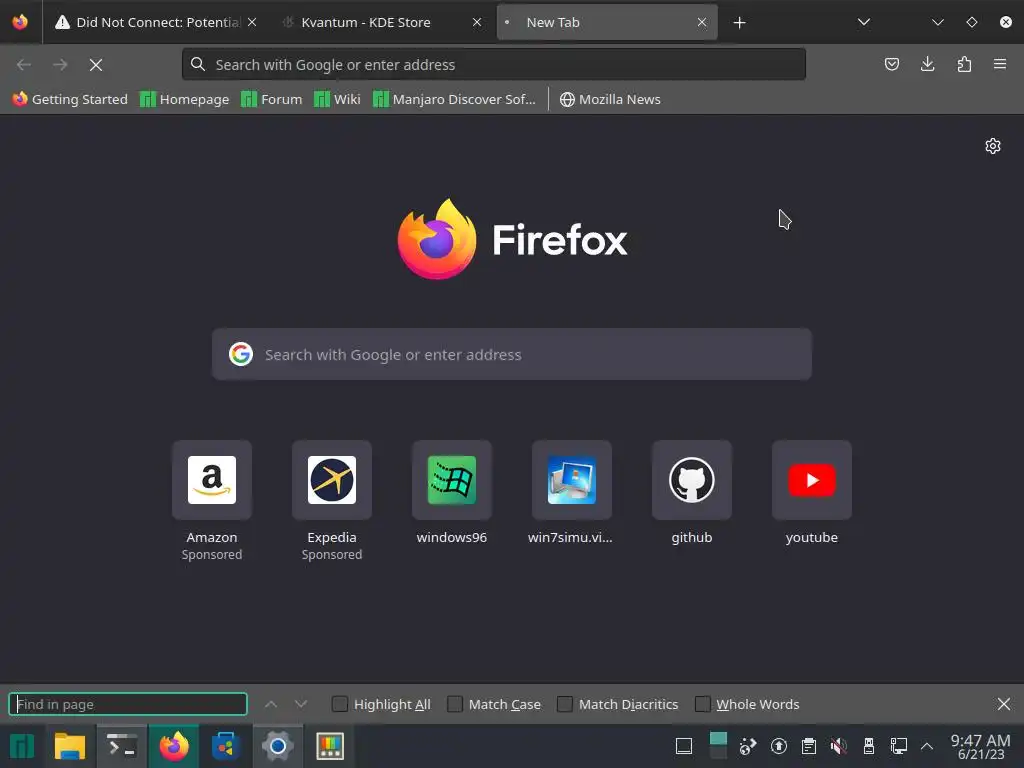This screenshot has width=1024, height=768.
Task: Close the Did Not Connect tab
Action: [x=251, y=22]
